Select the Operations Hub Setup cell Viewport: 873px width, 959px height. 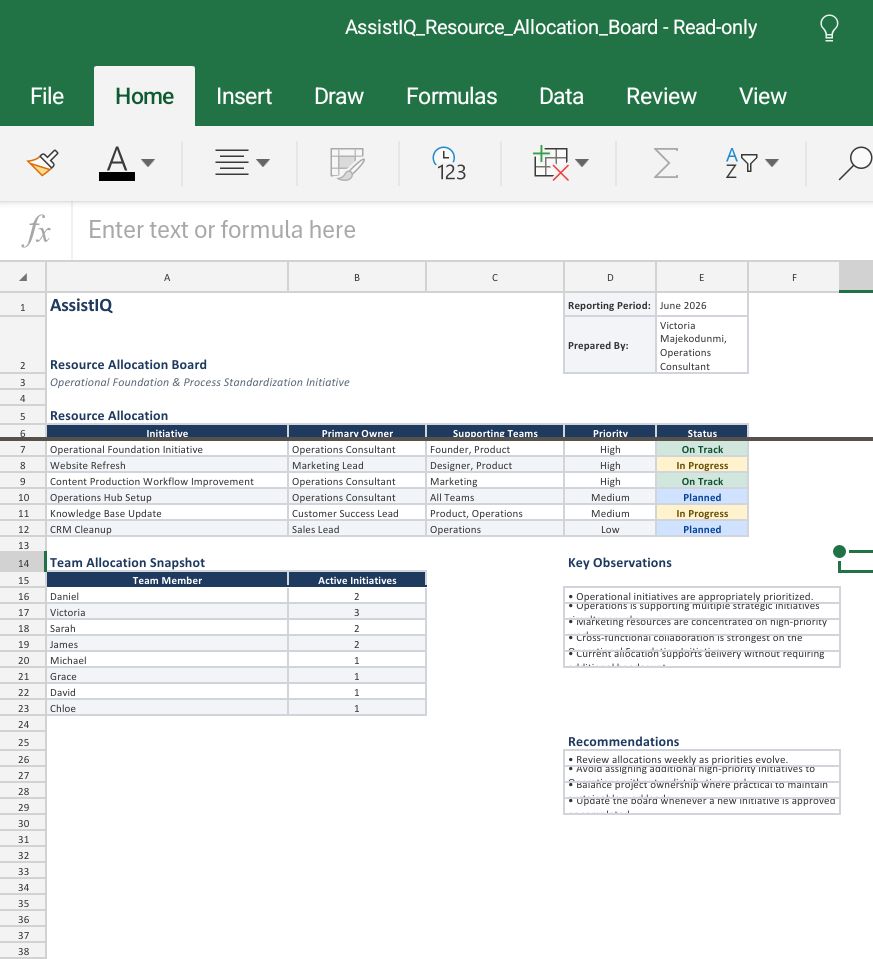[x=167, y=497]
